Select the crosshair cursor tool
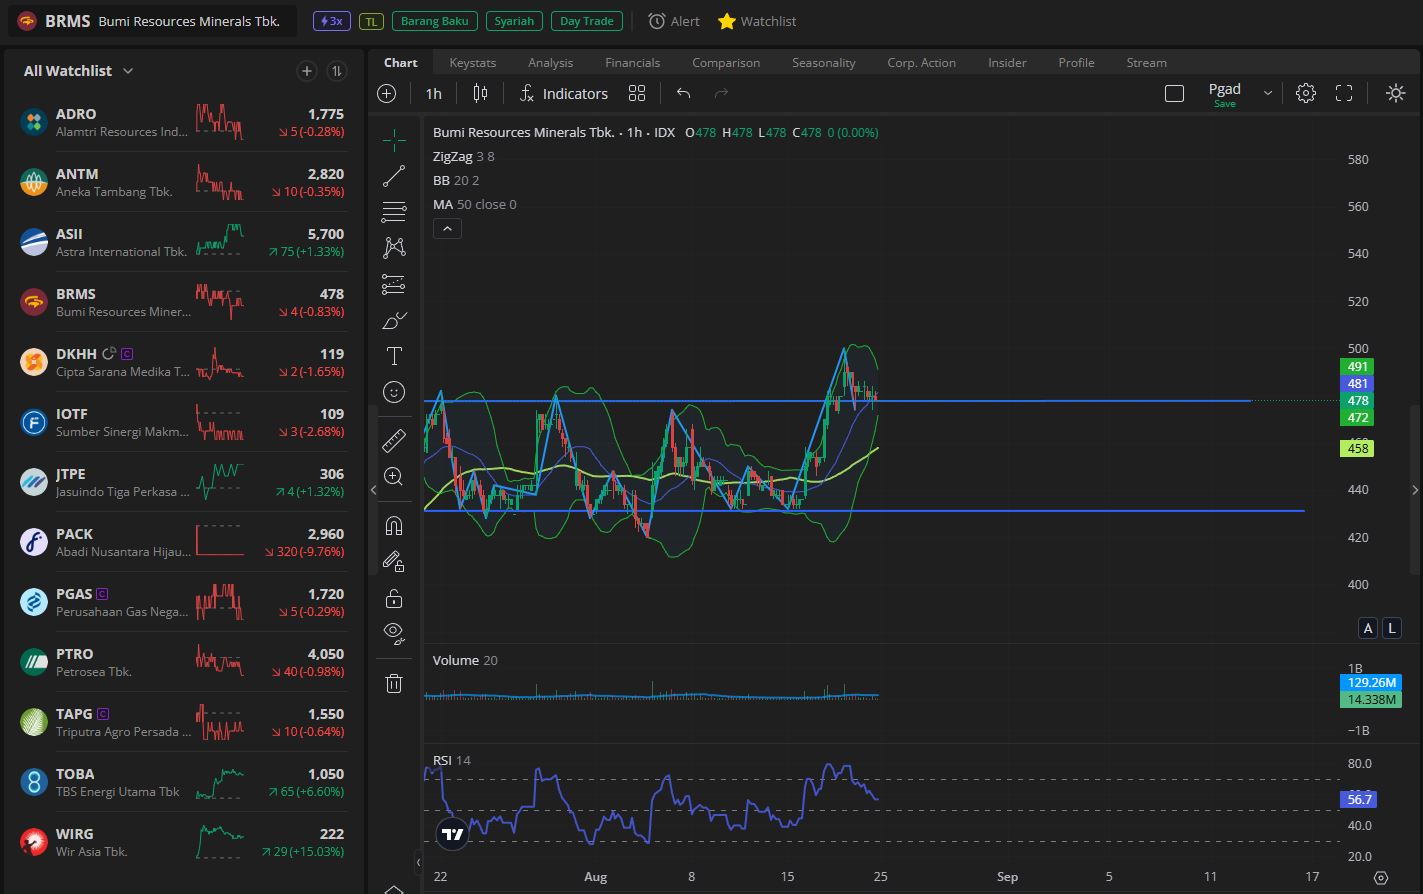This screenshot has width=1423, height=894. (x=394, y=141)
